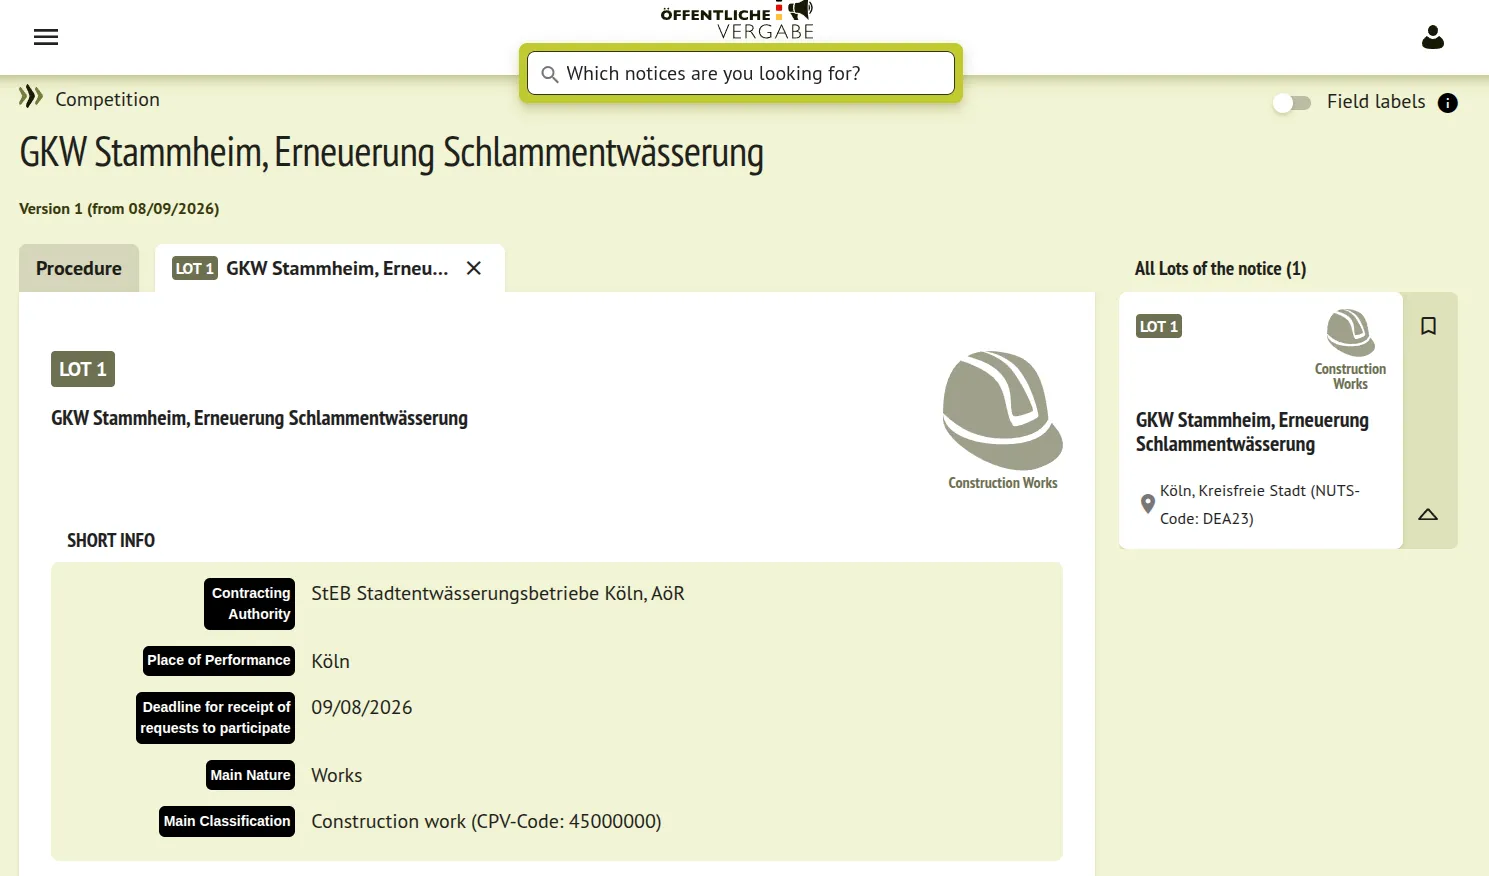The height and width of the screenshot is (876, 1489).
Task: Click the location pin icon for Köln
Action: (1148, 504)
